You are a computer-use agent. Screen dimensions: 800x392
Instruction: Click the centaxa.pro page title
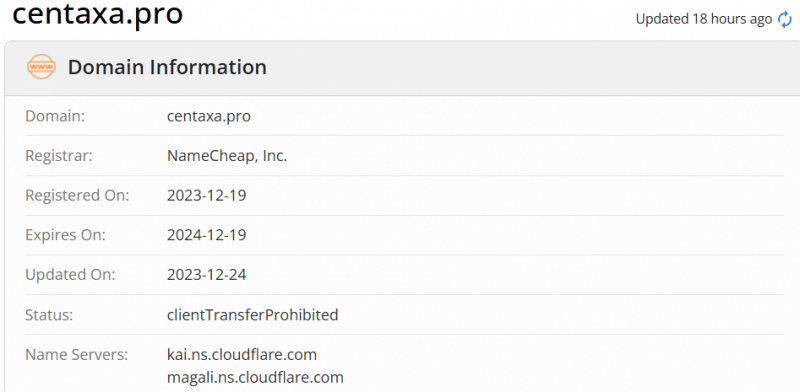[x=97, y=14]
